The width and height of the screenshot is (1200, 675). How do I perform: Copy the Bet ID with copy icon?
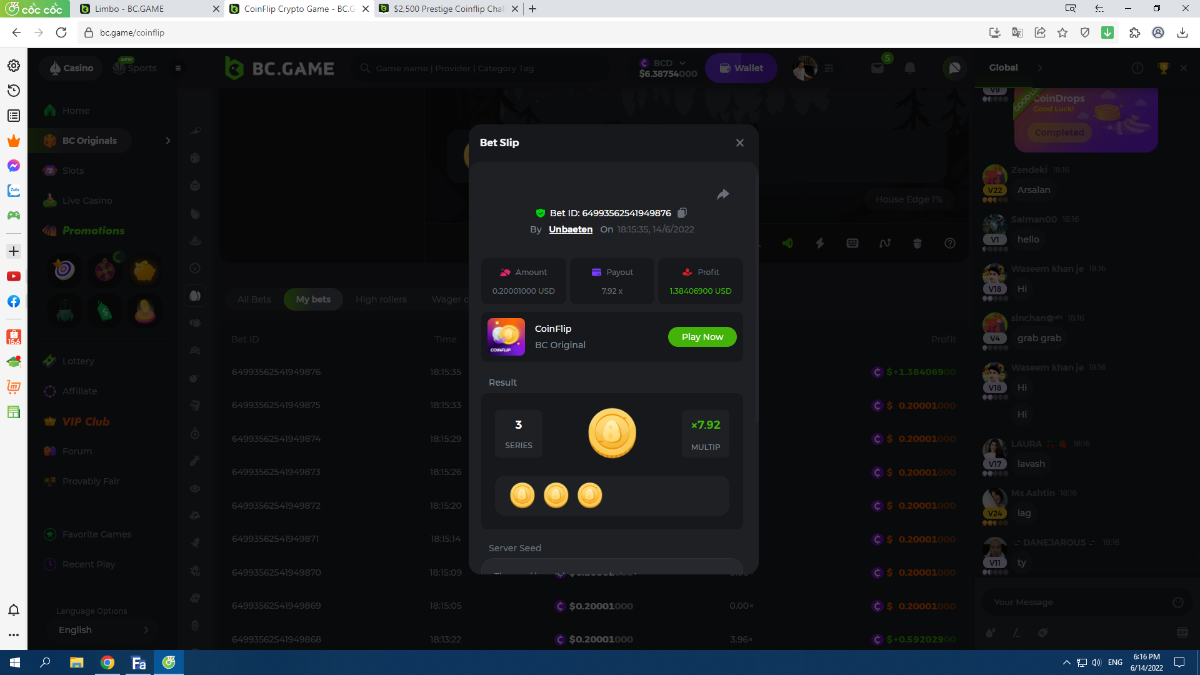(x=682, y=213)
